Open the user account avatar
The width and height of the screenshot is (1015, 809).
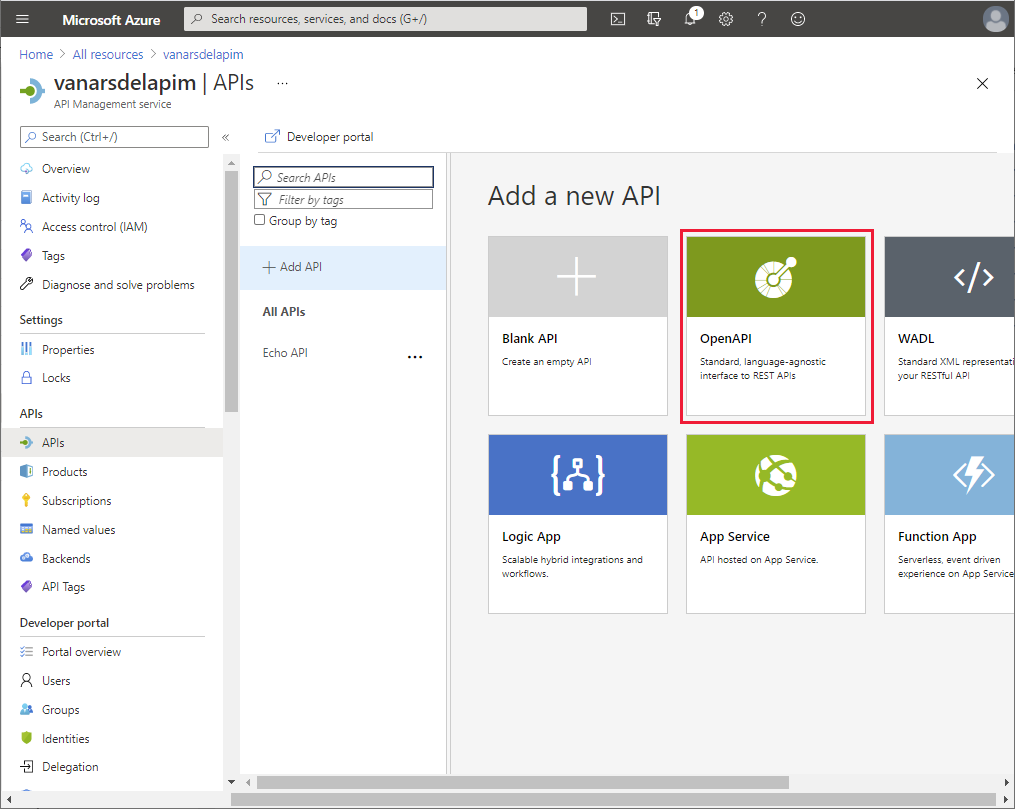[x=995, y=19]
